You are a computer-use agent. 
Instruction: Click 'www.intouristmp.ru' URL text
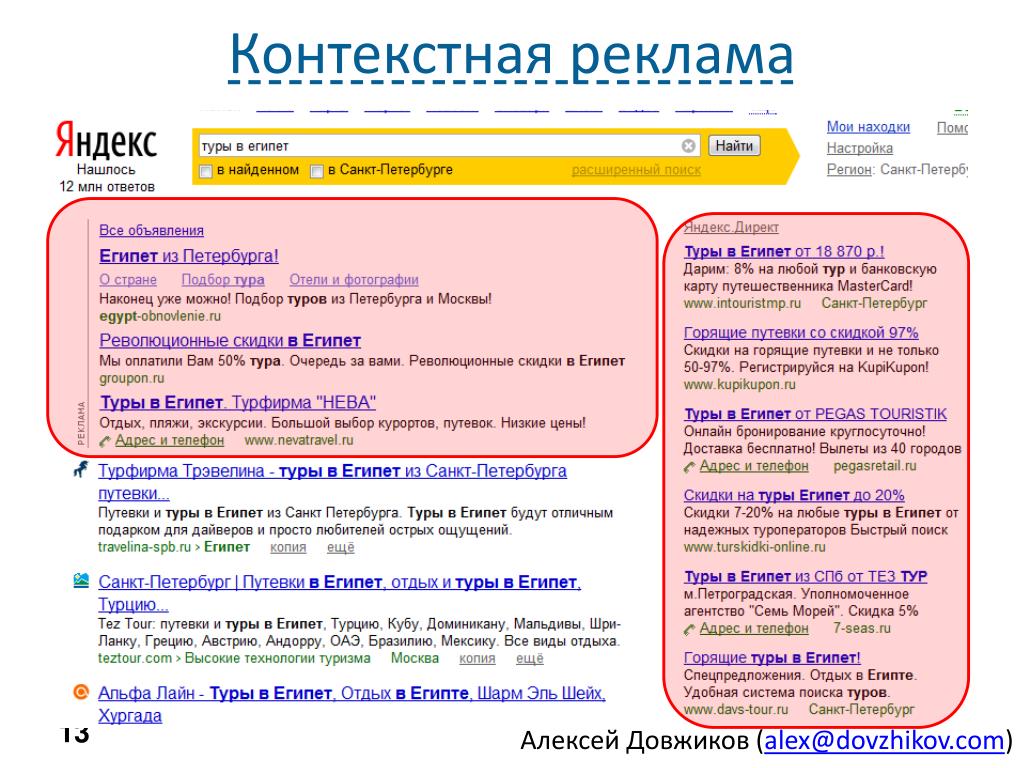742,304
